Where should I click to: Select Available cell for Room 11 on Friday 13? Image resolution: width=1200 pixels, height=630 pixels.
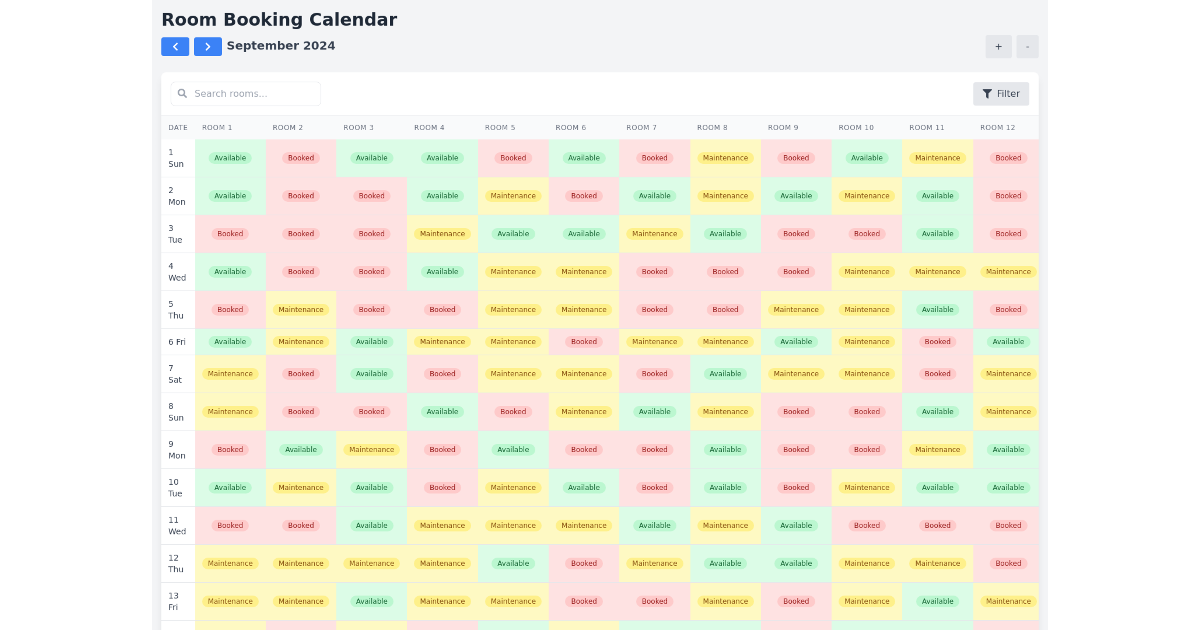click(x=937, y=601)
